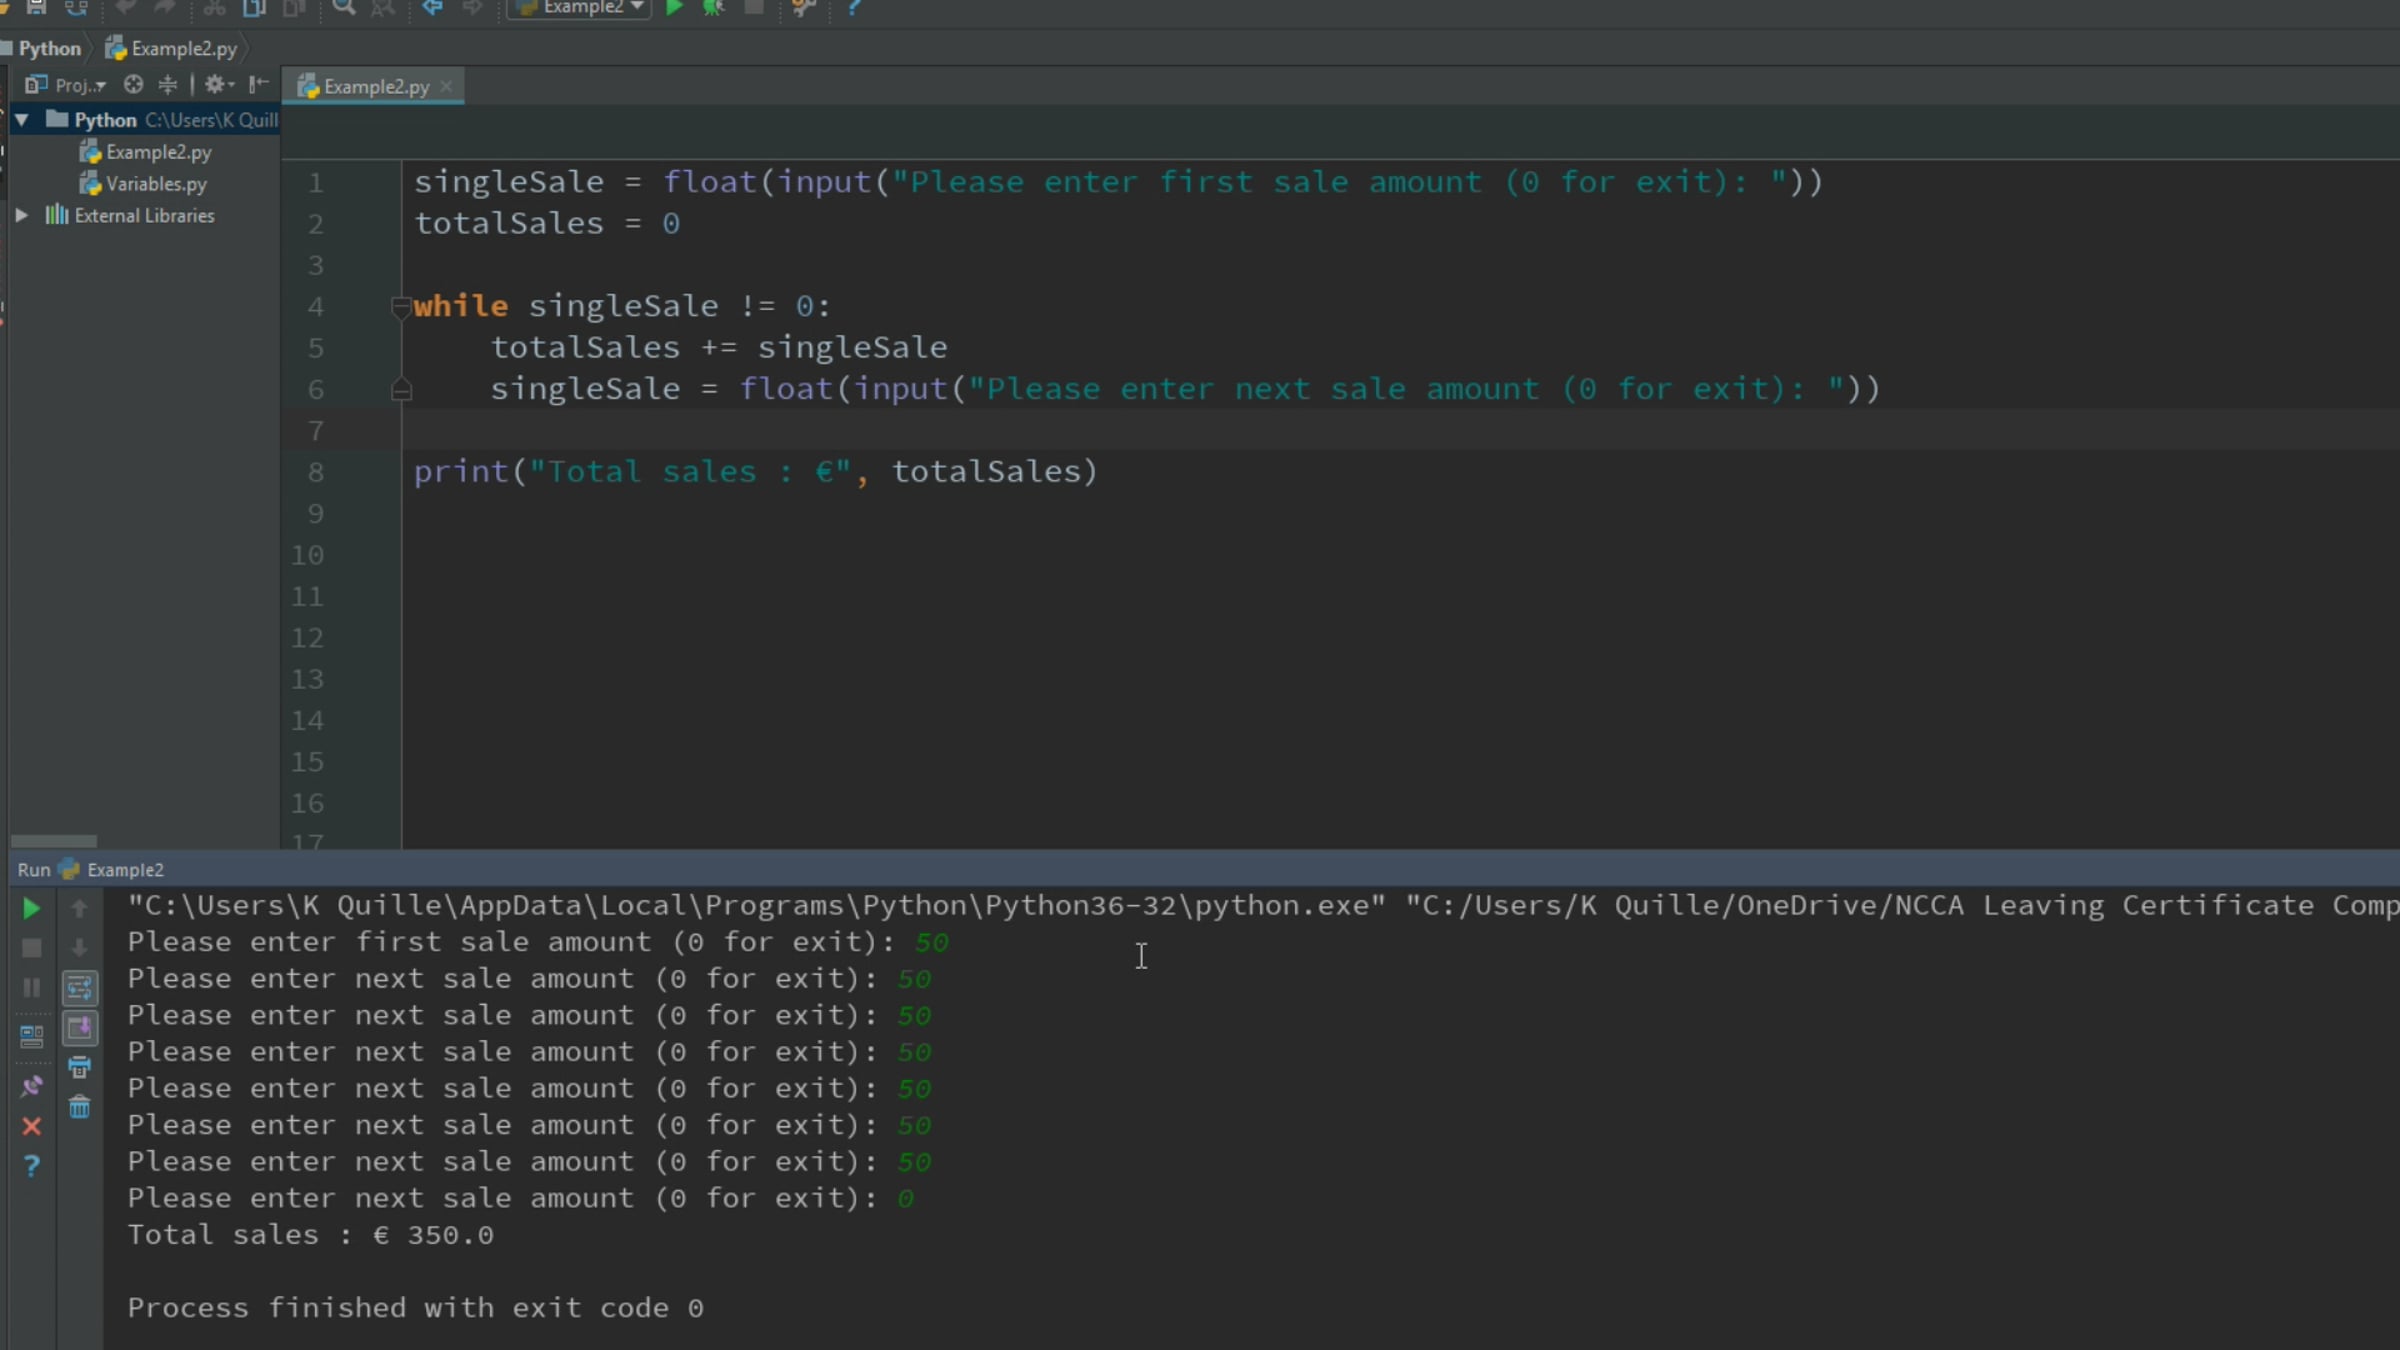Select Example2.py in the project tree
2400x1350 pixels.
click(147, 152)
